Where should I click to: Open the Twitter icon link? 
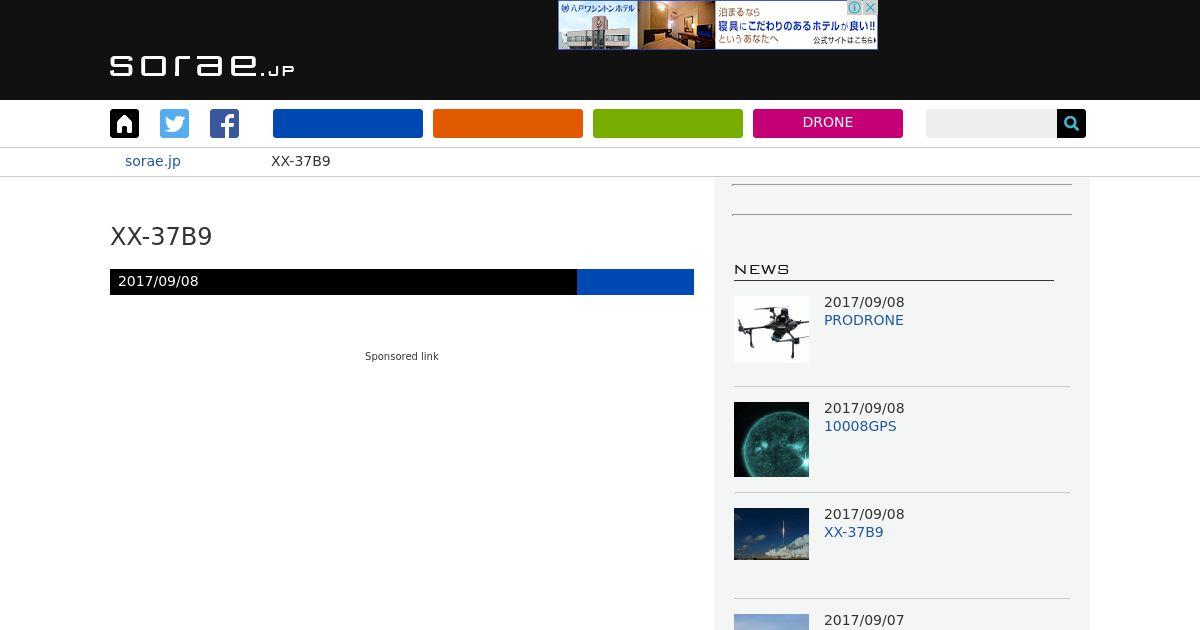tap(174, 123)
